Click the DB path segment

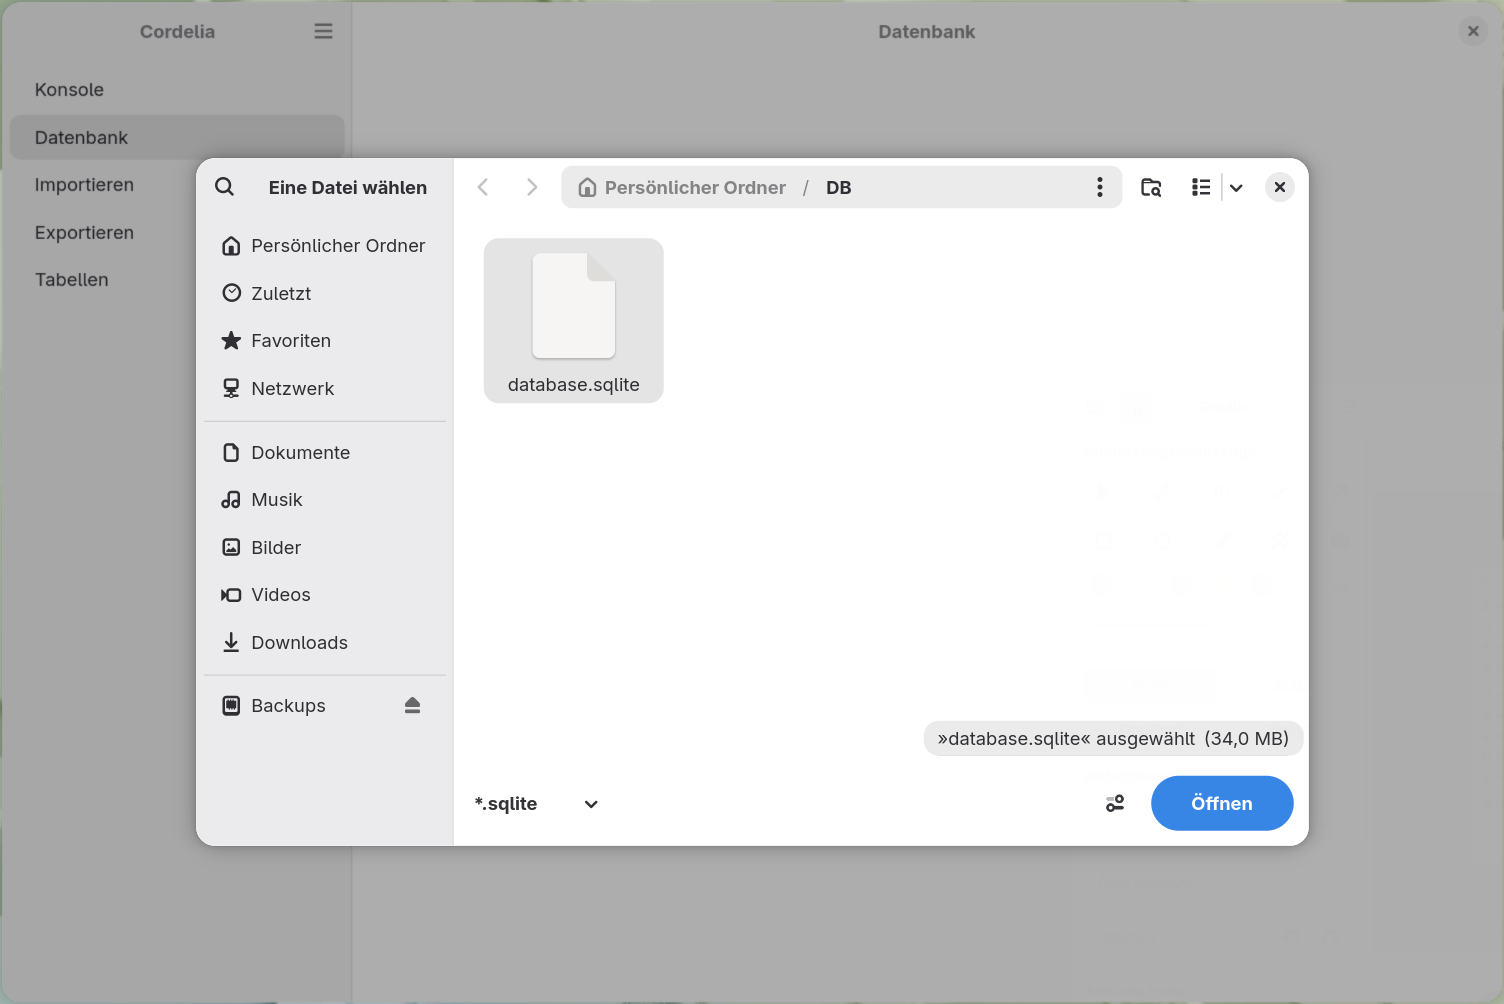pyautogui.click(x=839, y=188)
